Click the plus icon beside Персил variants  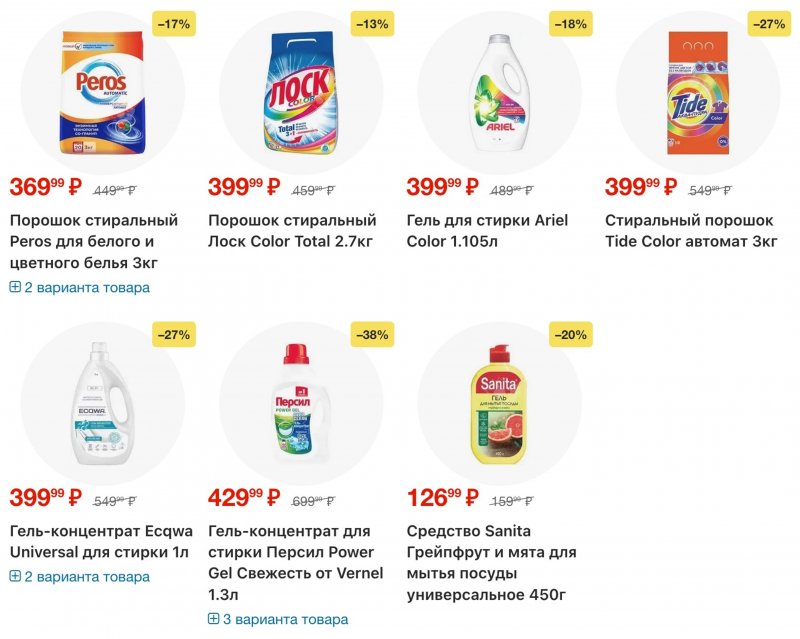[214, 620]
